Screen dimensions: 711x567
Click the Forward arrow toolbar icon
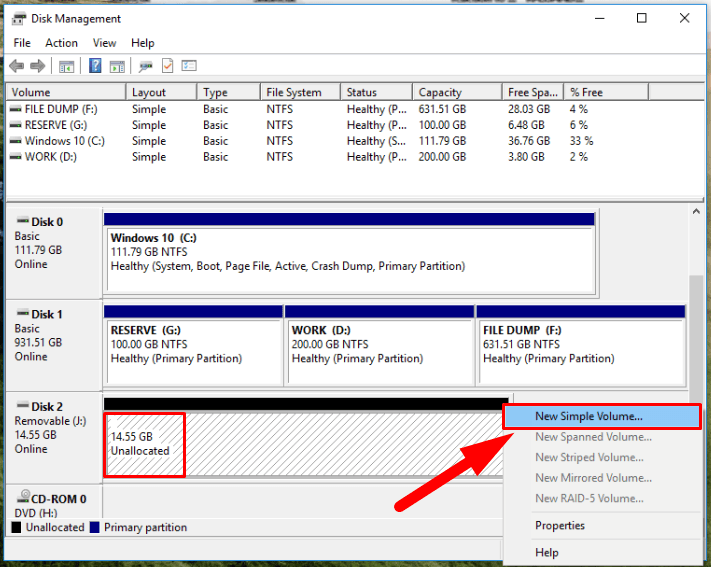click(38, 66)
